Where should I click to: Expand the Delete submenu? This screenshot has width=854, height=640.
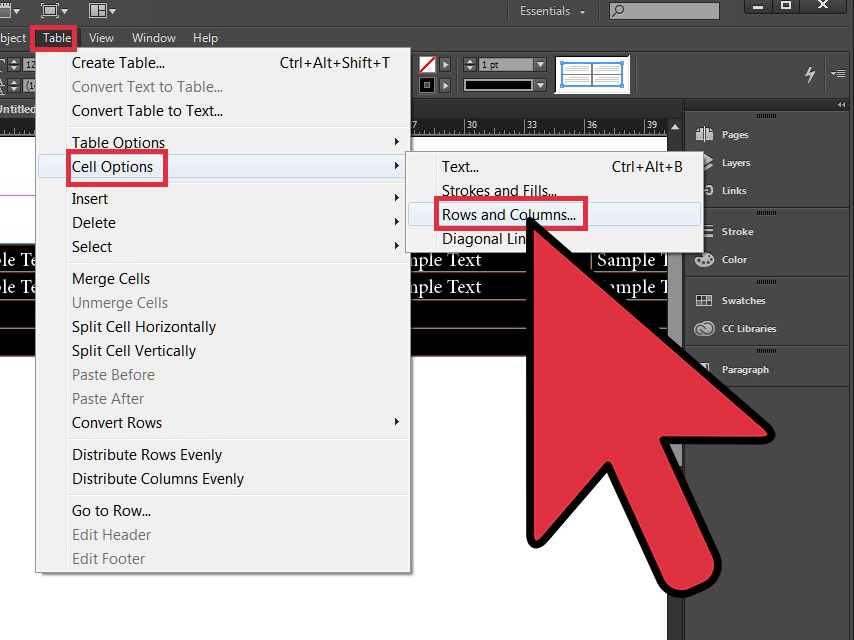(x=223, y=222)
